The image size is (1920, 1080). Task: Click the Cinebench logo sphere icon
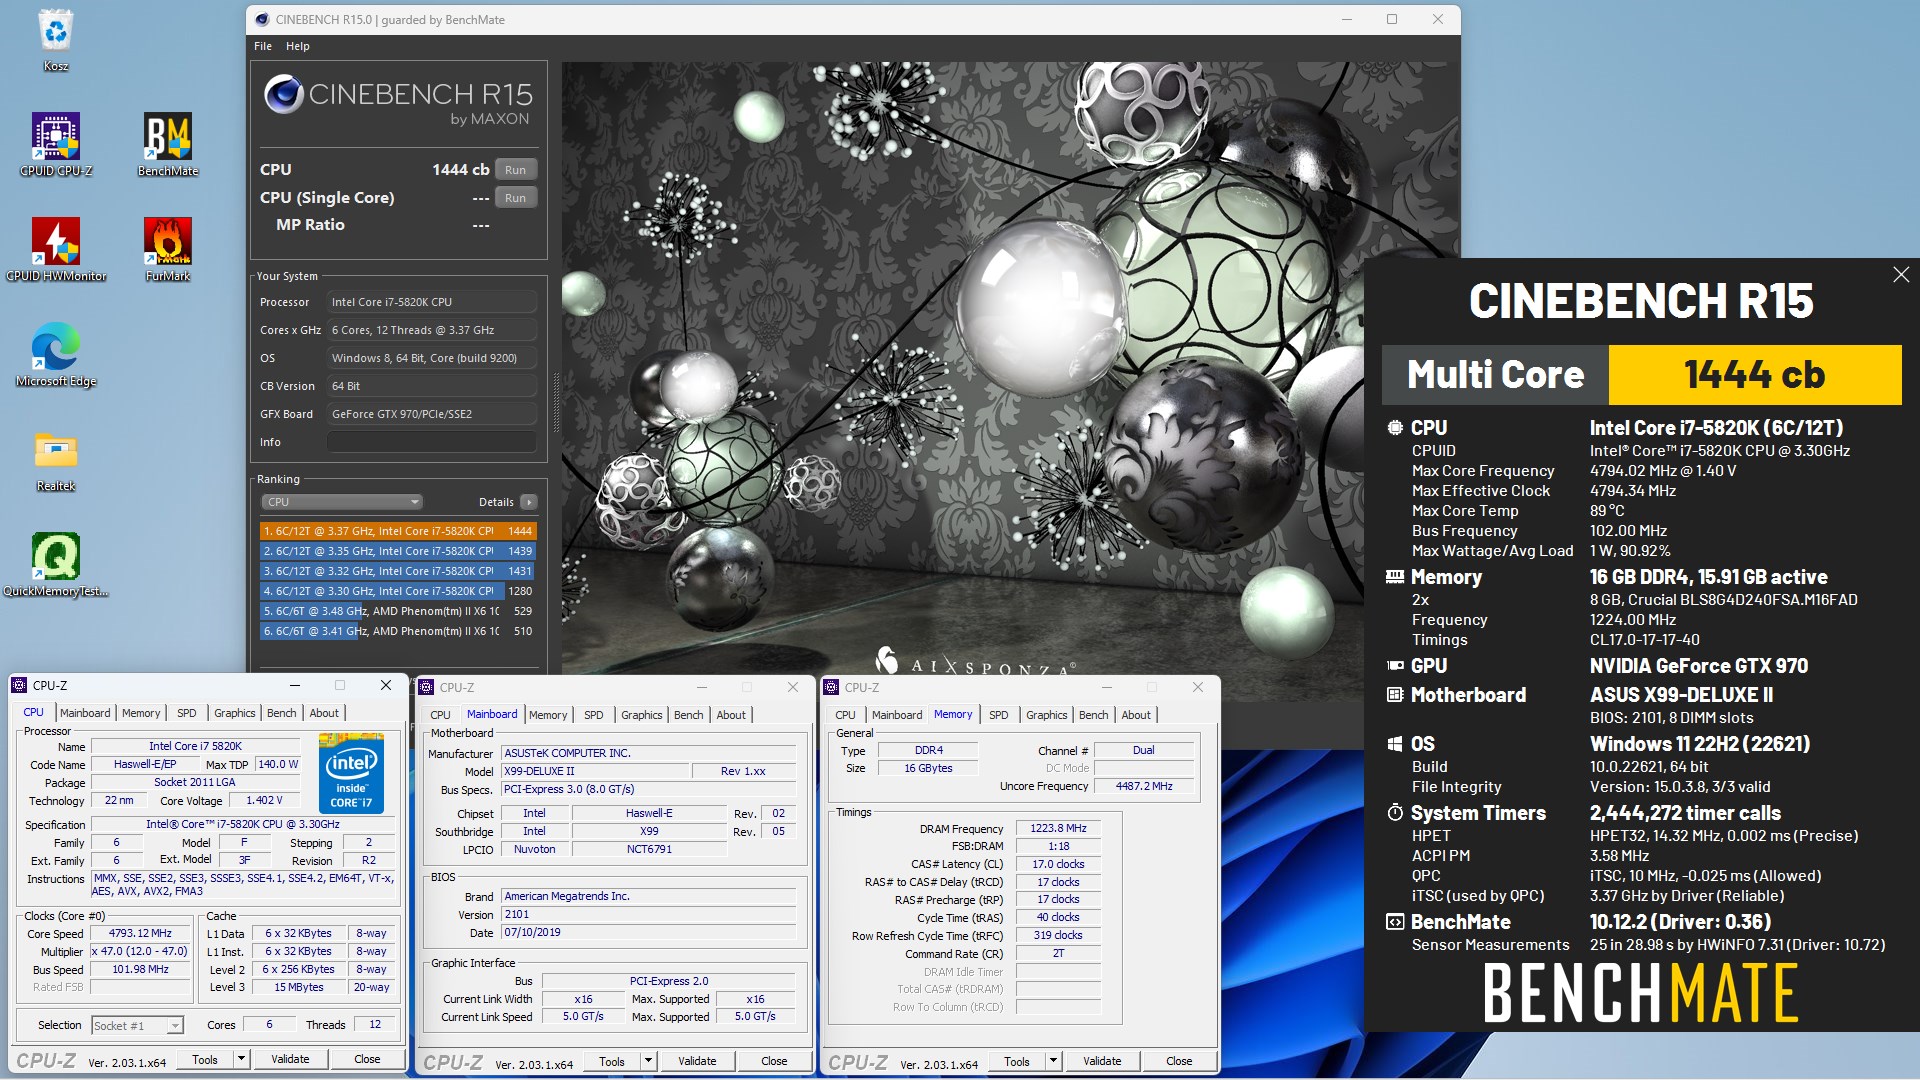pos(284,94)
